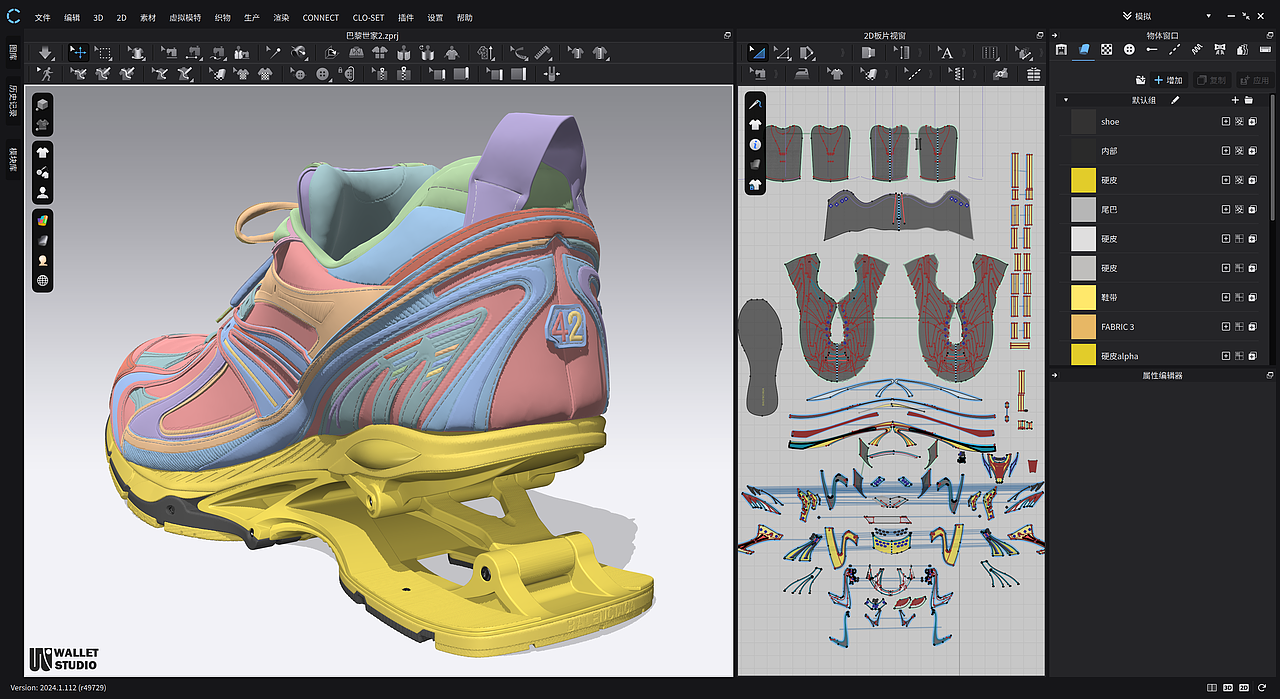This screenshot has height=699, width=1280.
Task: Open the 素材 menu
Action: coord(148,18)
